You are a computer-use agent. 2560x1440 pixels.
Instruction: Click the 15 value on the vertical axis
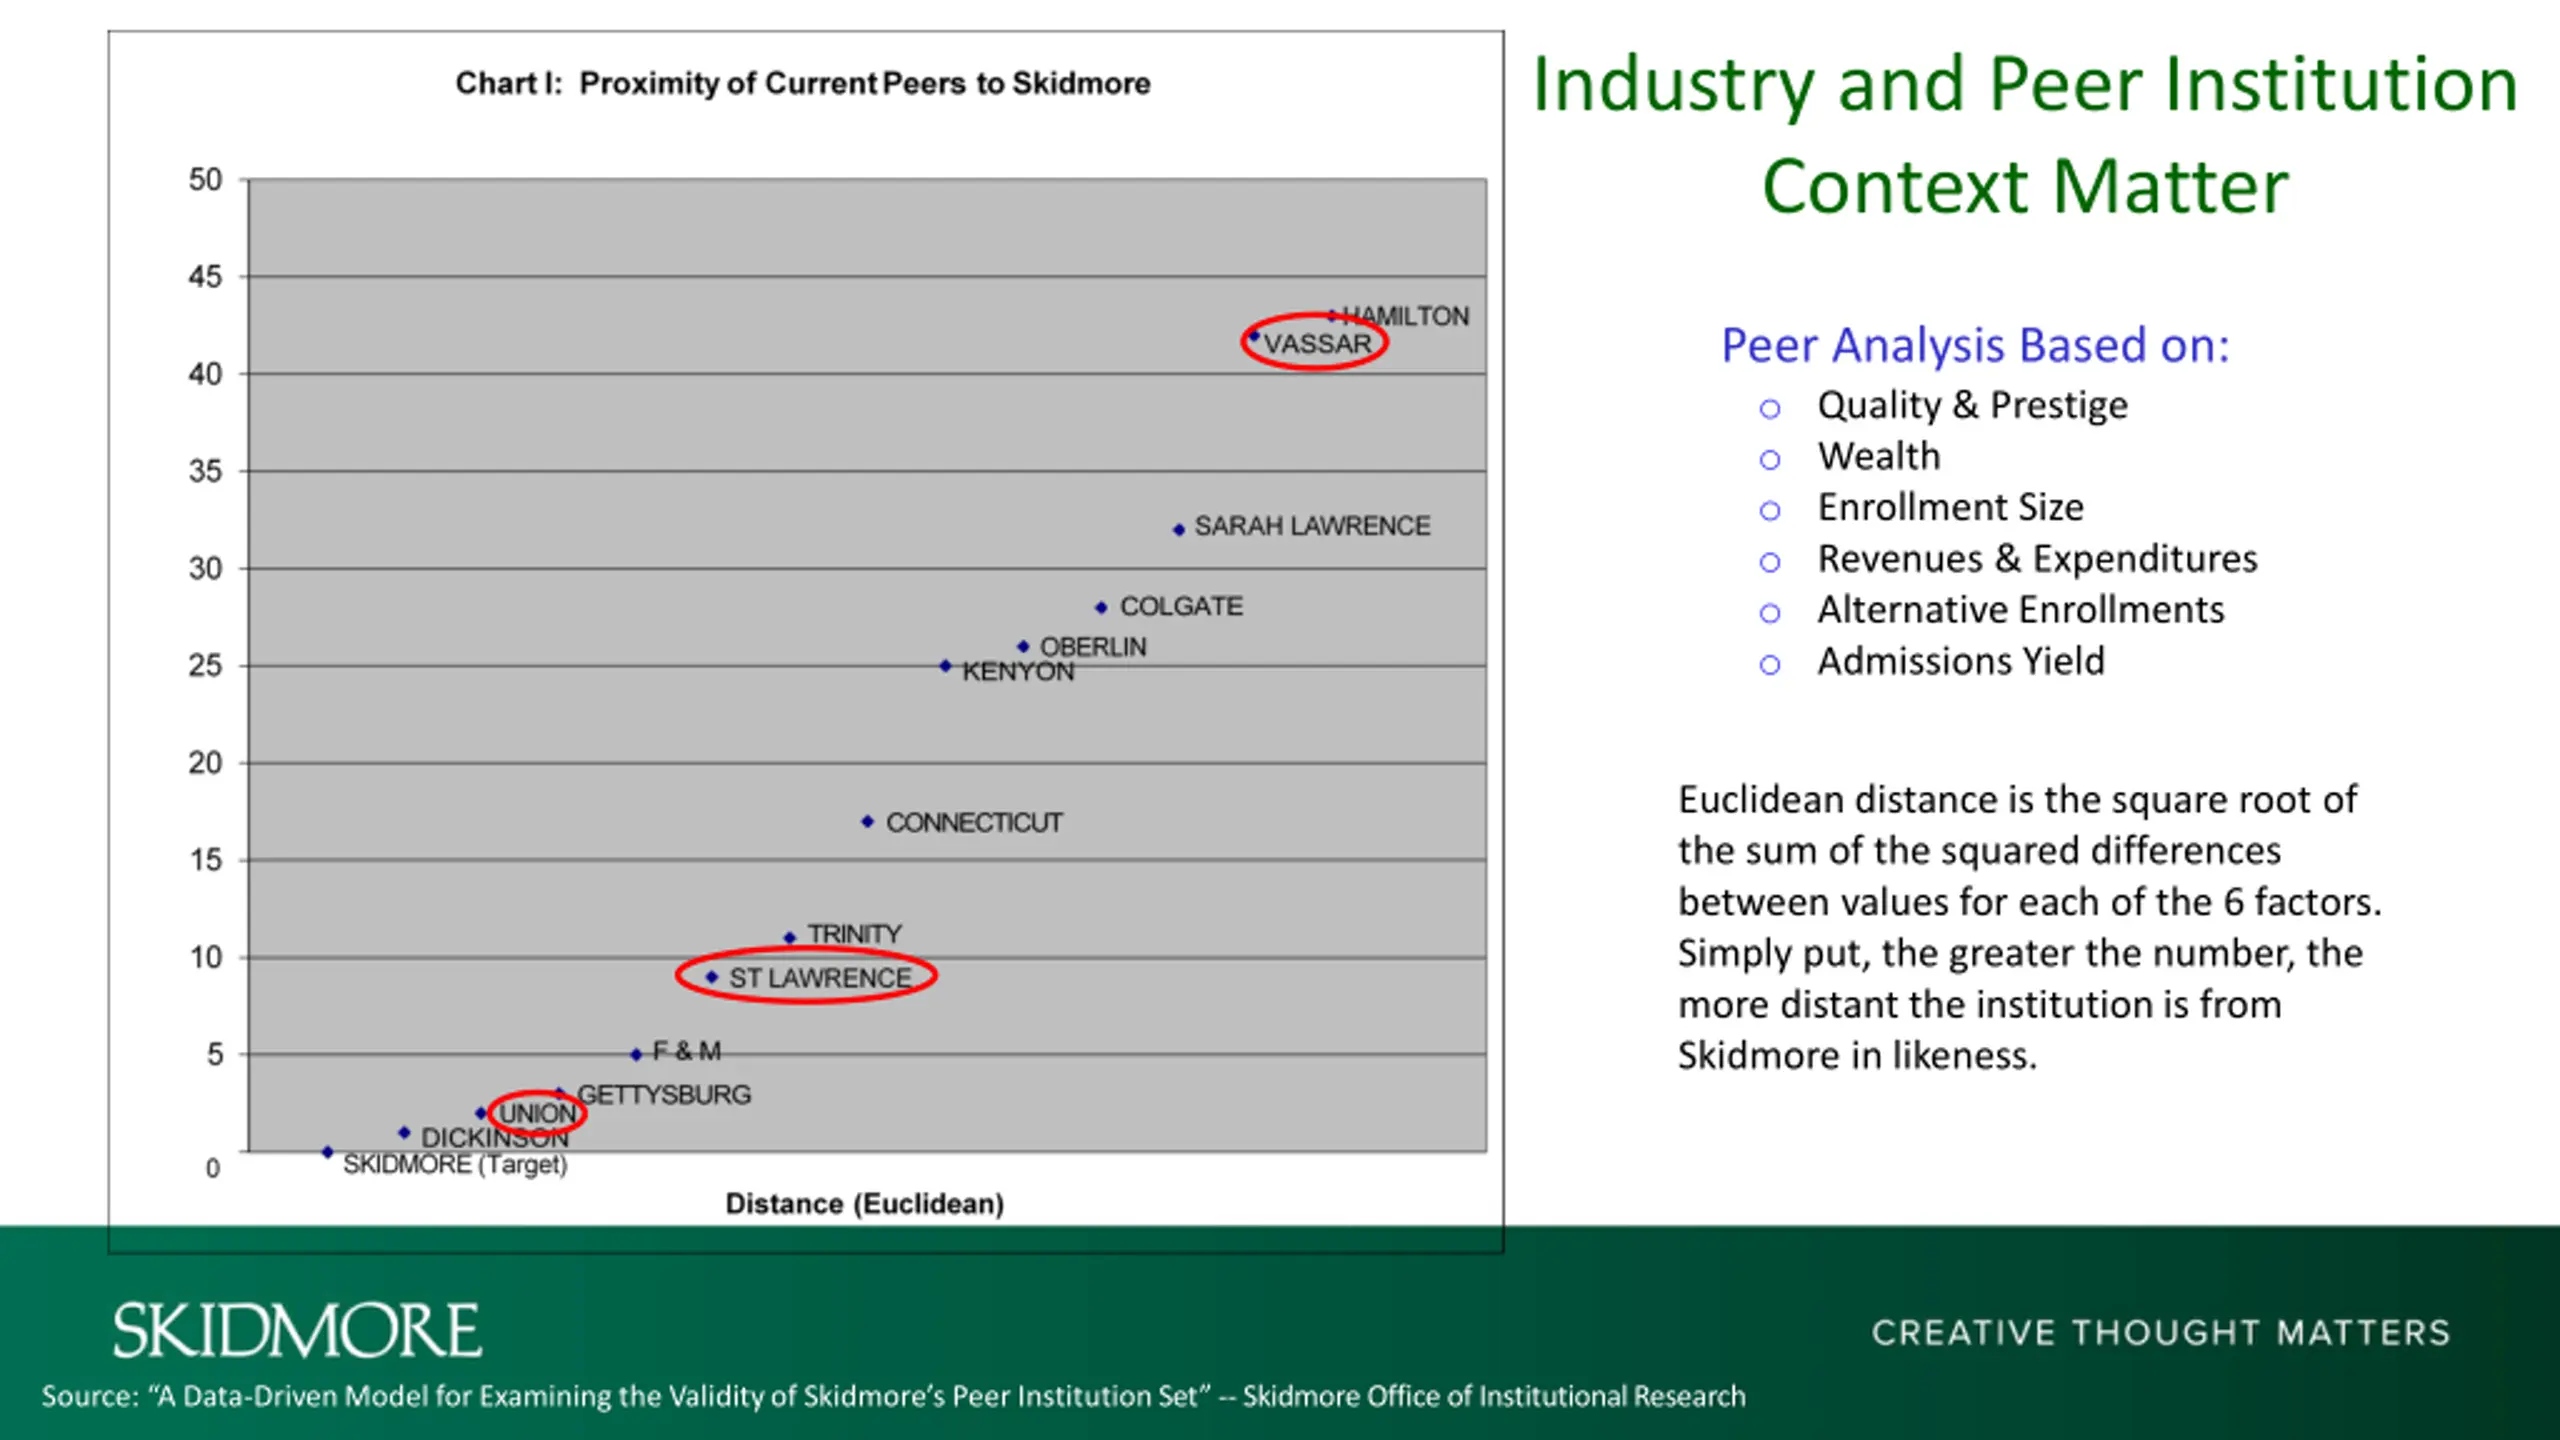(x=205, y=860)
